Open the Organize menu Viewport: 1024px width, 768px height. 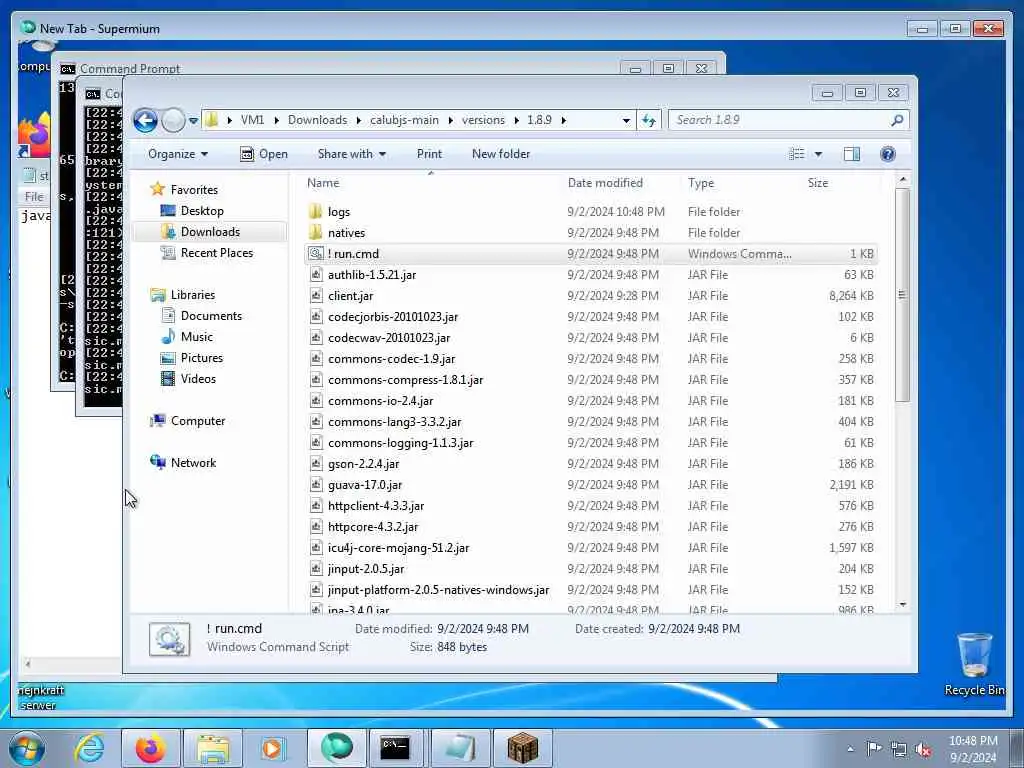178,154
